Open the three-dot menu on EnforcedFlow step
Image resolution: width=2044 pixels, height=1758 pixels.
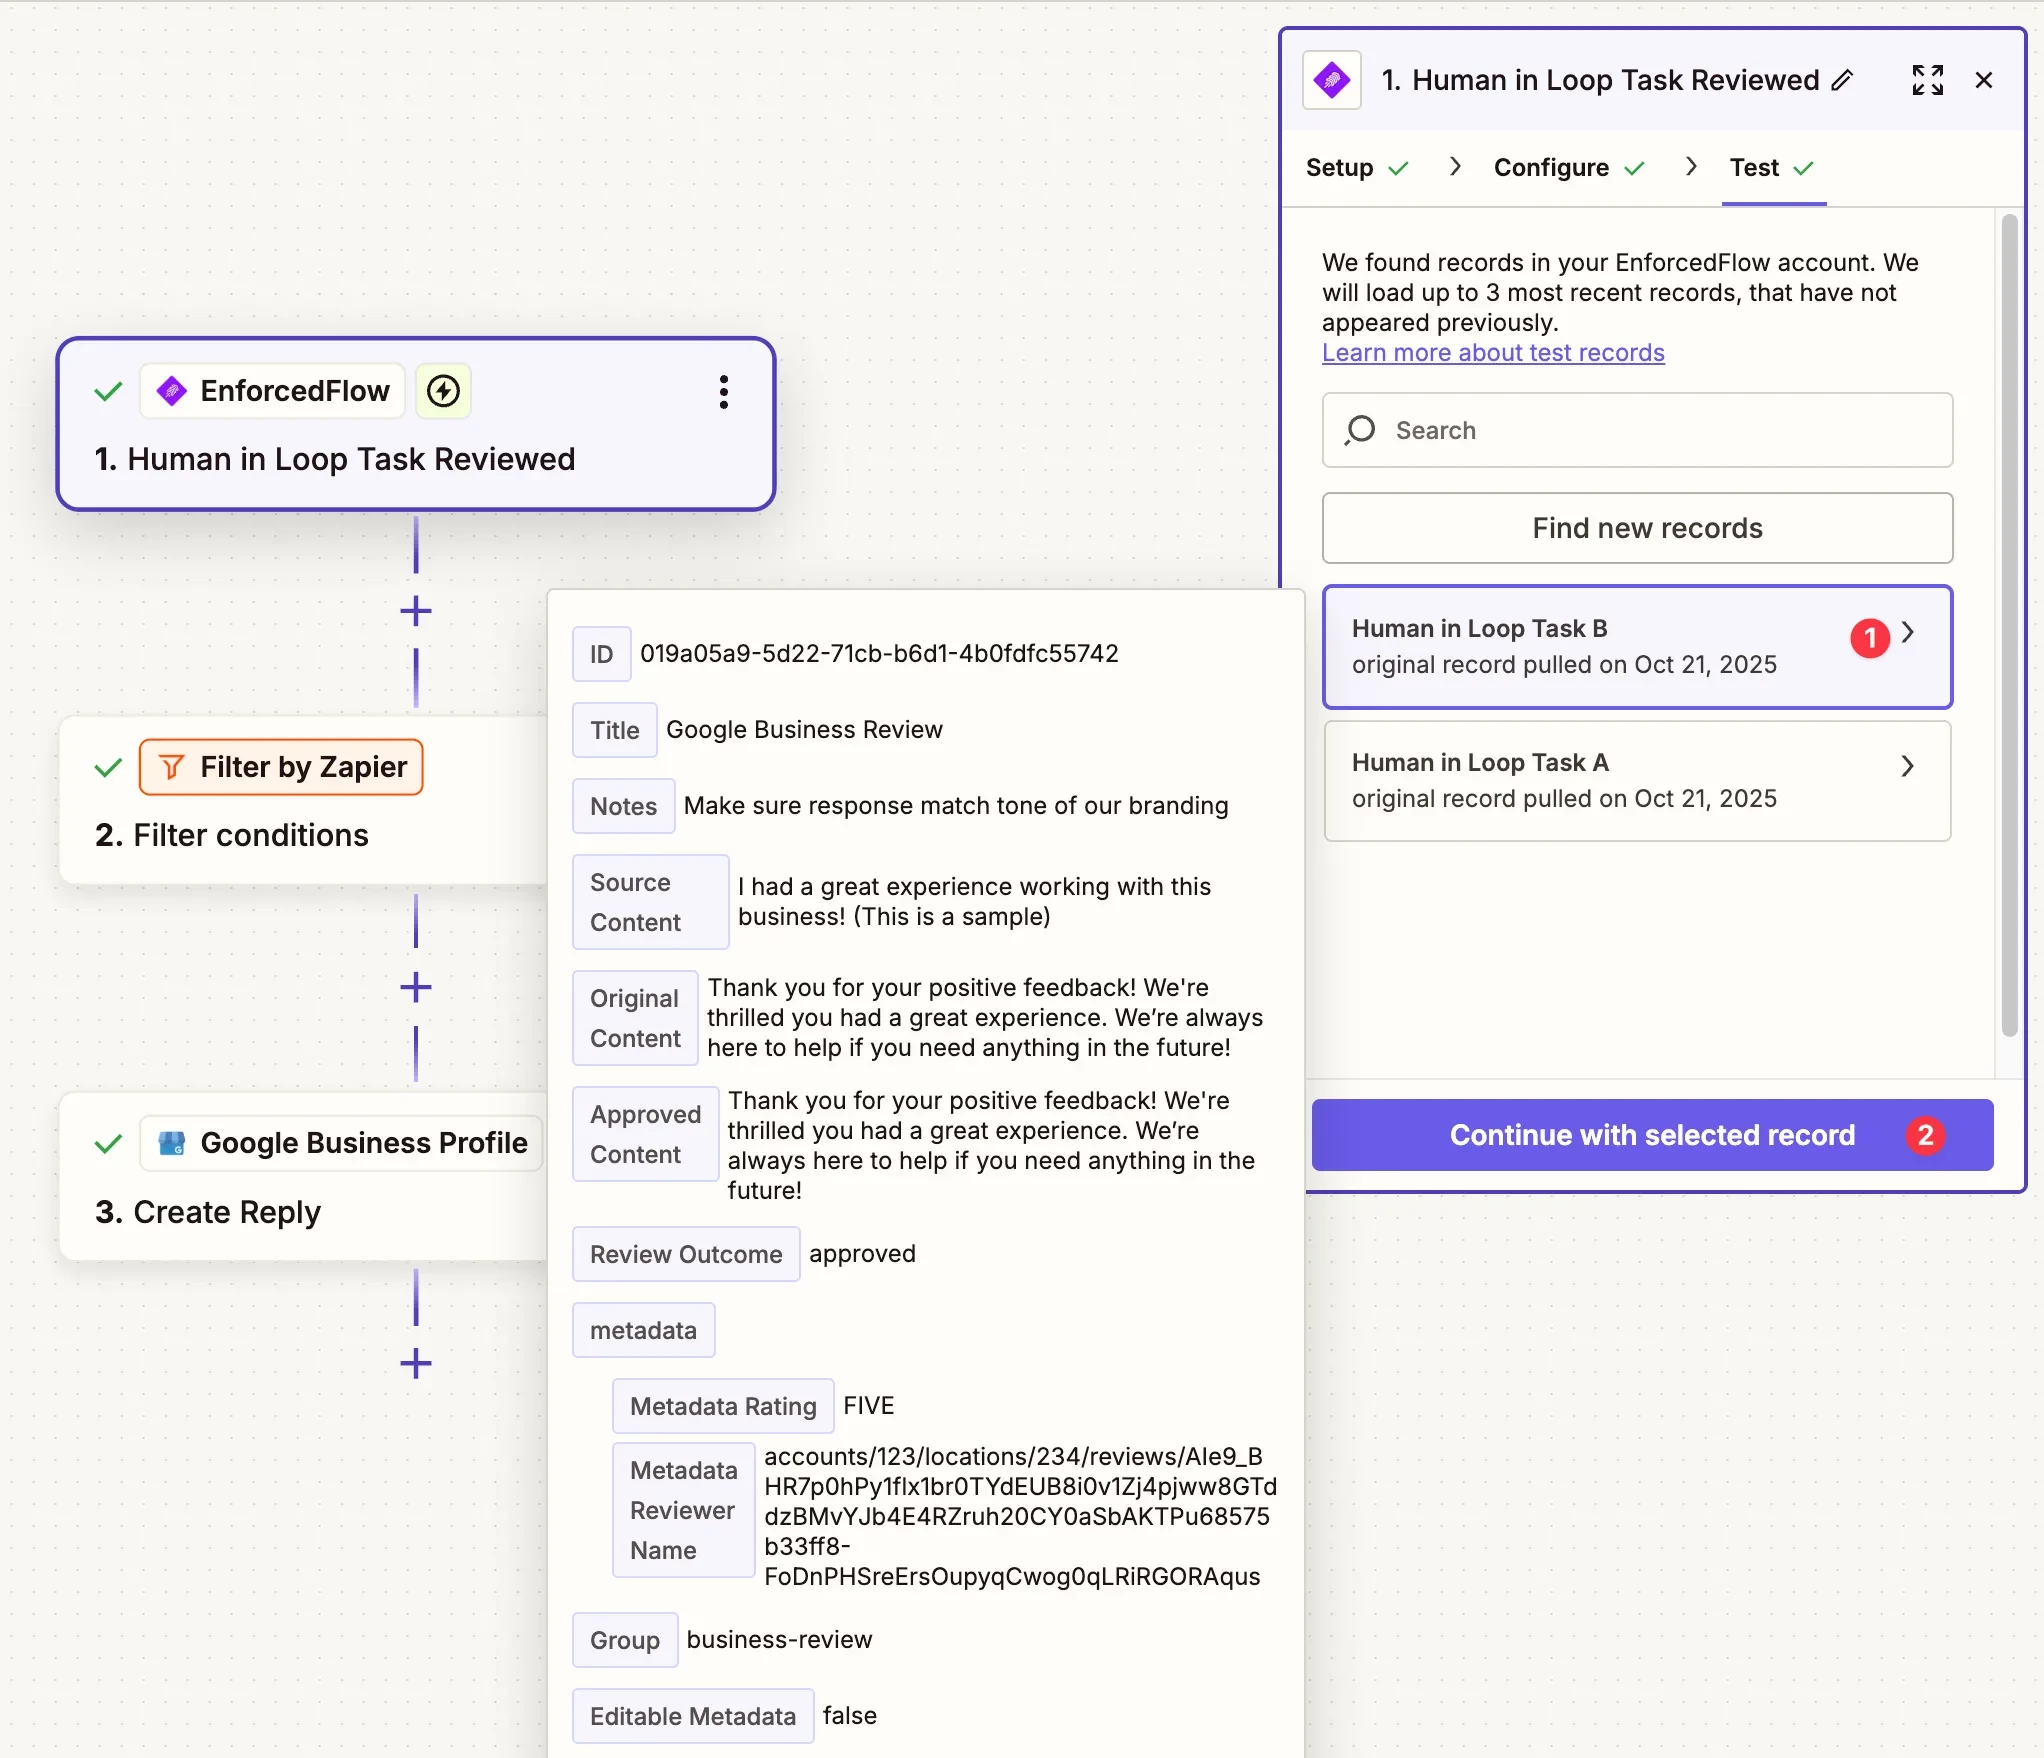tap(723, 391)
